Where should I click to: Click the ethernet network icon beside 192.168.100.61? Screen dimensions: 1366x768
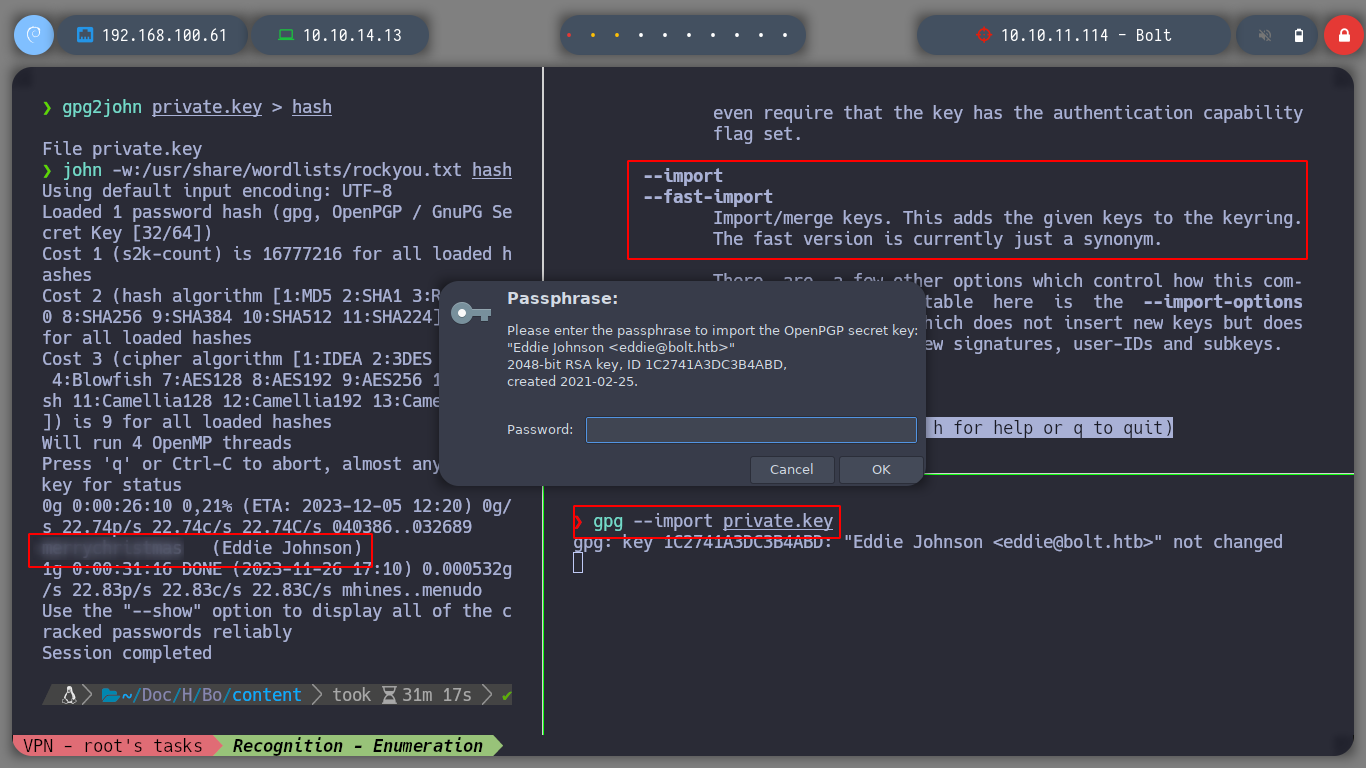85,35
